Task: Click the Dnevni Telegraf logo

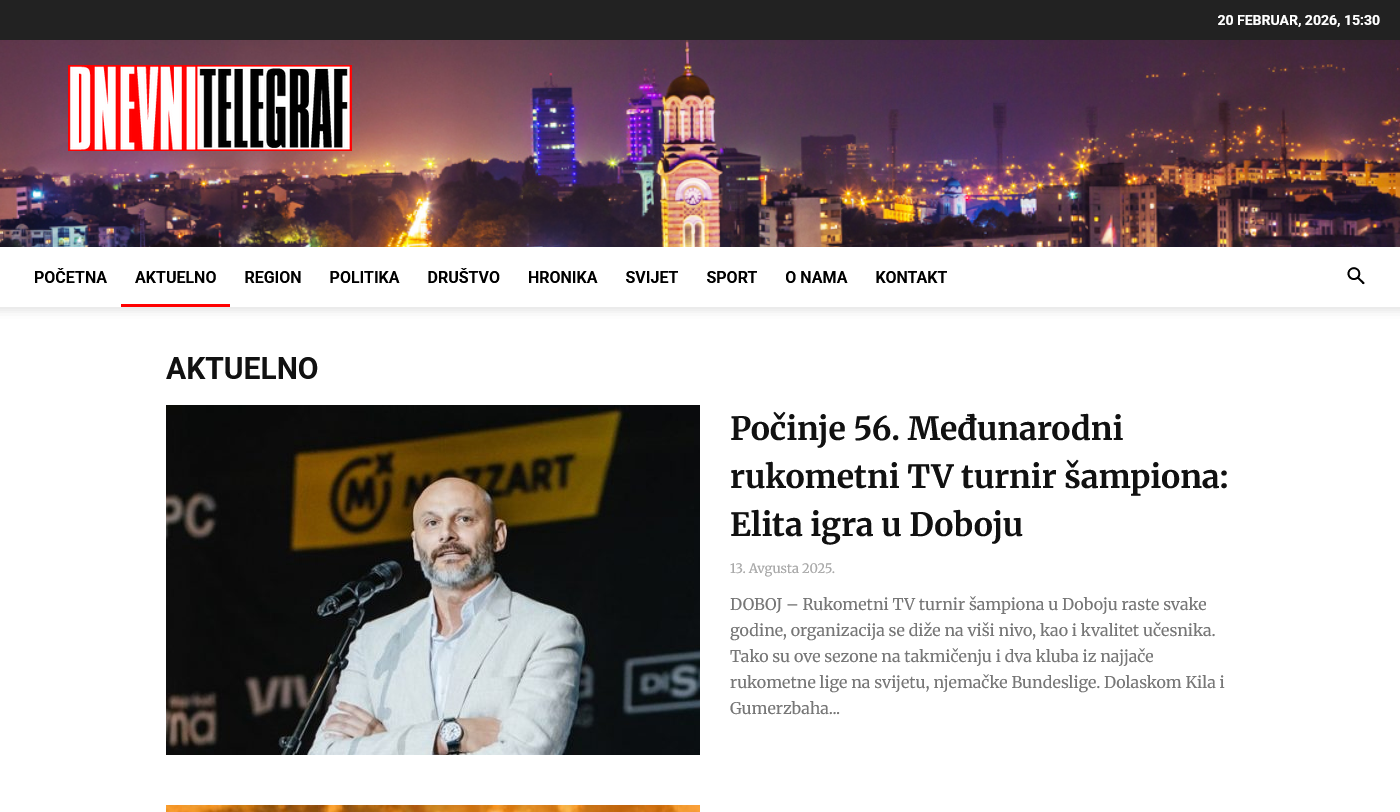Action: [210, 108]
